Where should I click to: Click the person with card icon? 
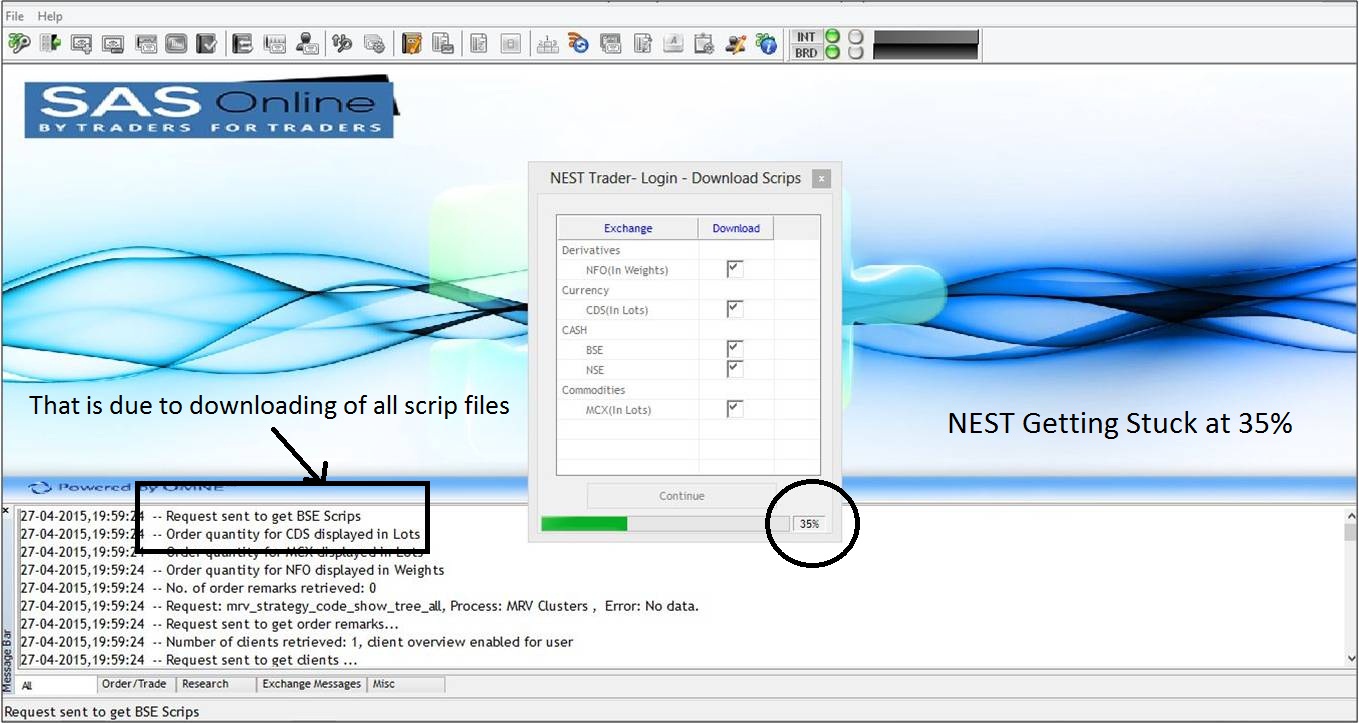click(308, 44)
